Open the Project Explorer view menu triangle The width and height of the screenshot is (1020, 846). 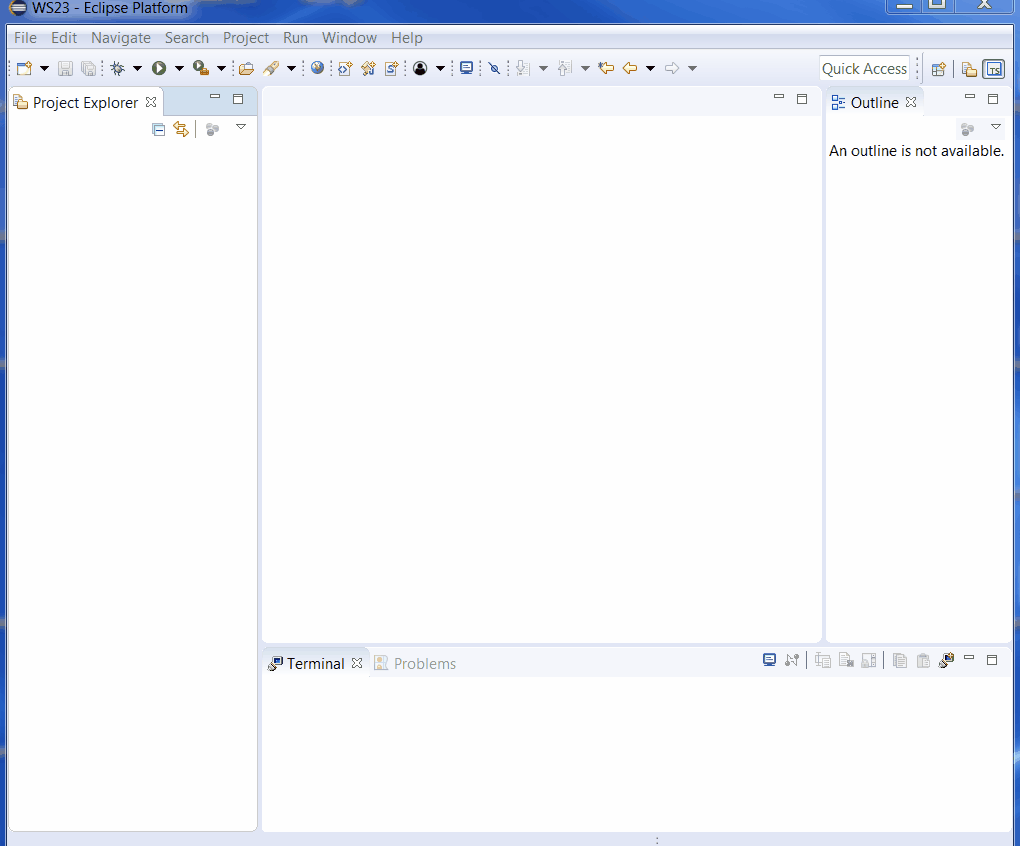tap(240, 127)
